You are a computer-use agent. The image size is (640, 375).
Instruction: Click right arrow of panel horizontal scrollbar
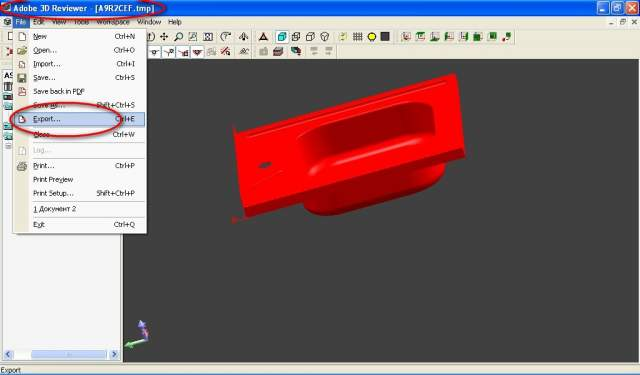[115, 354]
